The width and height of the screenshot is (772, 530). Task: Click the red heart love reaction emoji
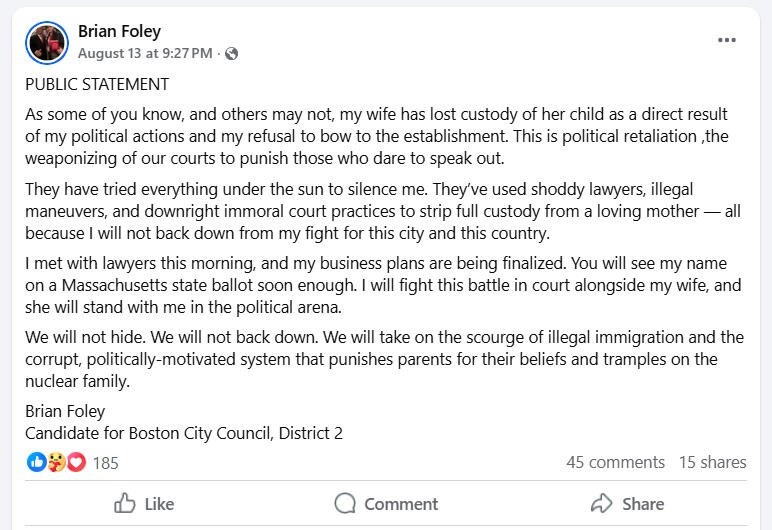[x=76, y=462]
